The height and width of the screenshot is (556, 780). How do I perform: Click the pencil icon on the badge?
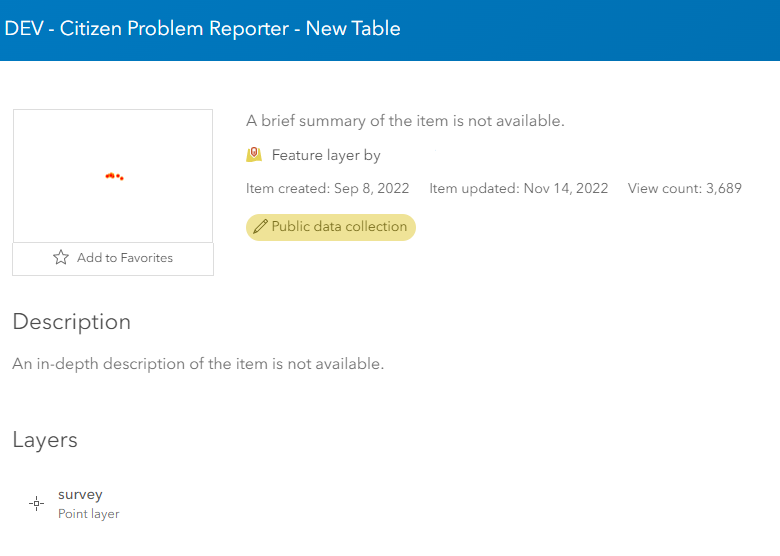261,227
